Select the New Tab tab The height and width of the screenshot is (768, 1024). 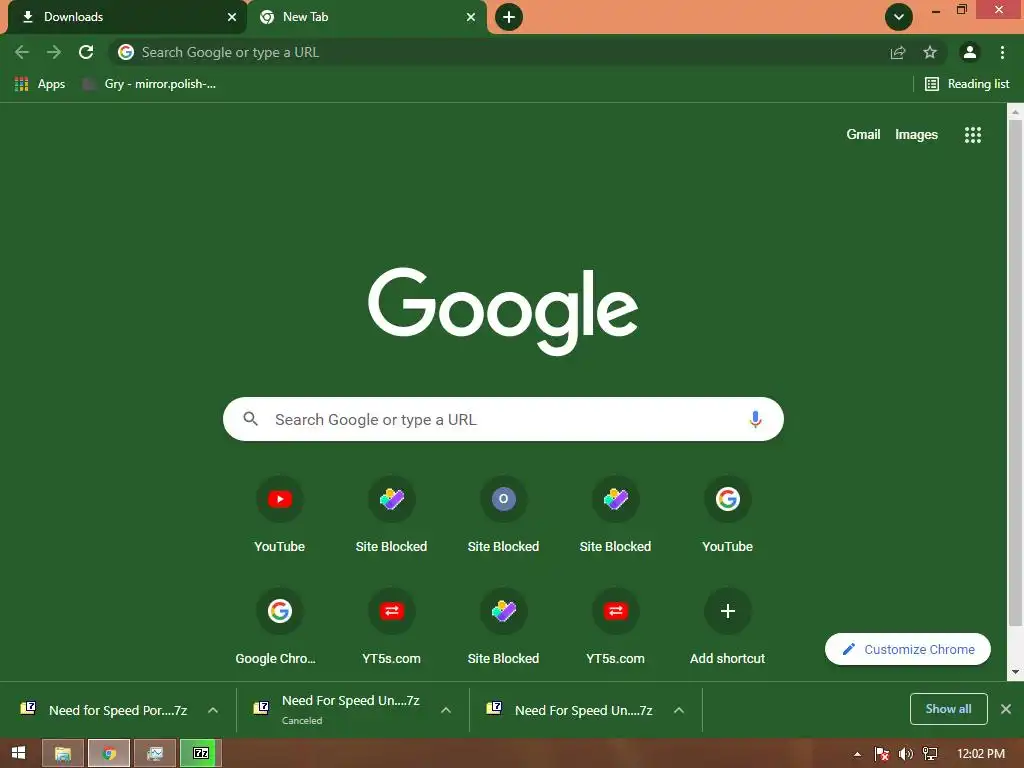pyautogui.click(x=366, y=17)
